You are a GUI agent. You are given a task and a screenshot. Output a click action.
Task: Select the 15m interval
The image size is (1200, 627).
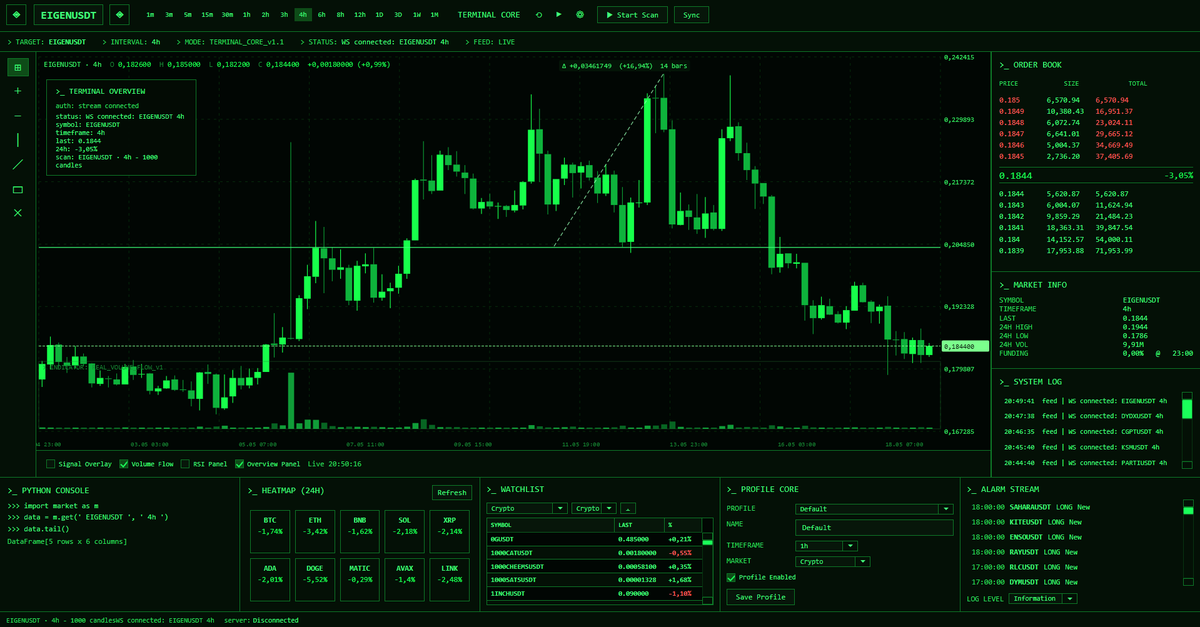coord(206,15)
